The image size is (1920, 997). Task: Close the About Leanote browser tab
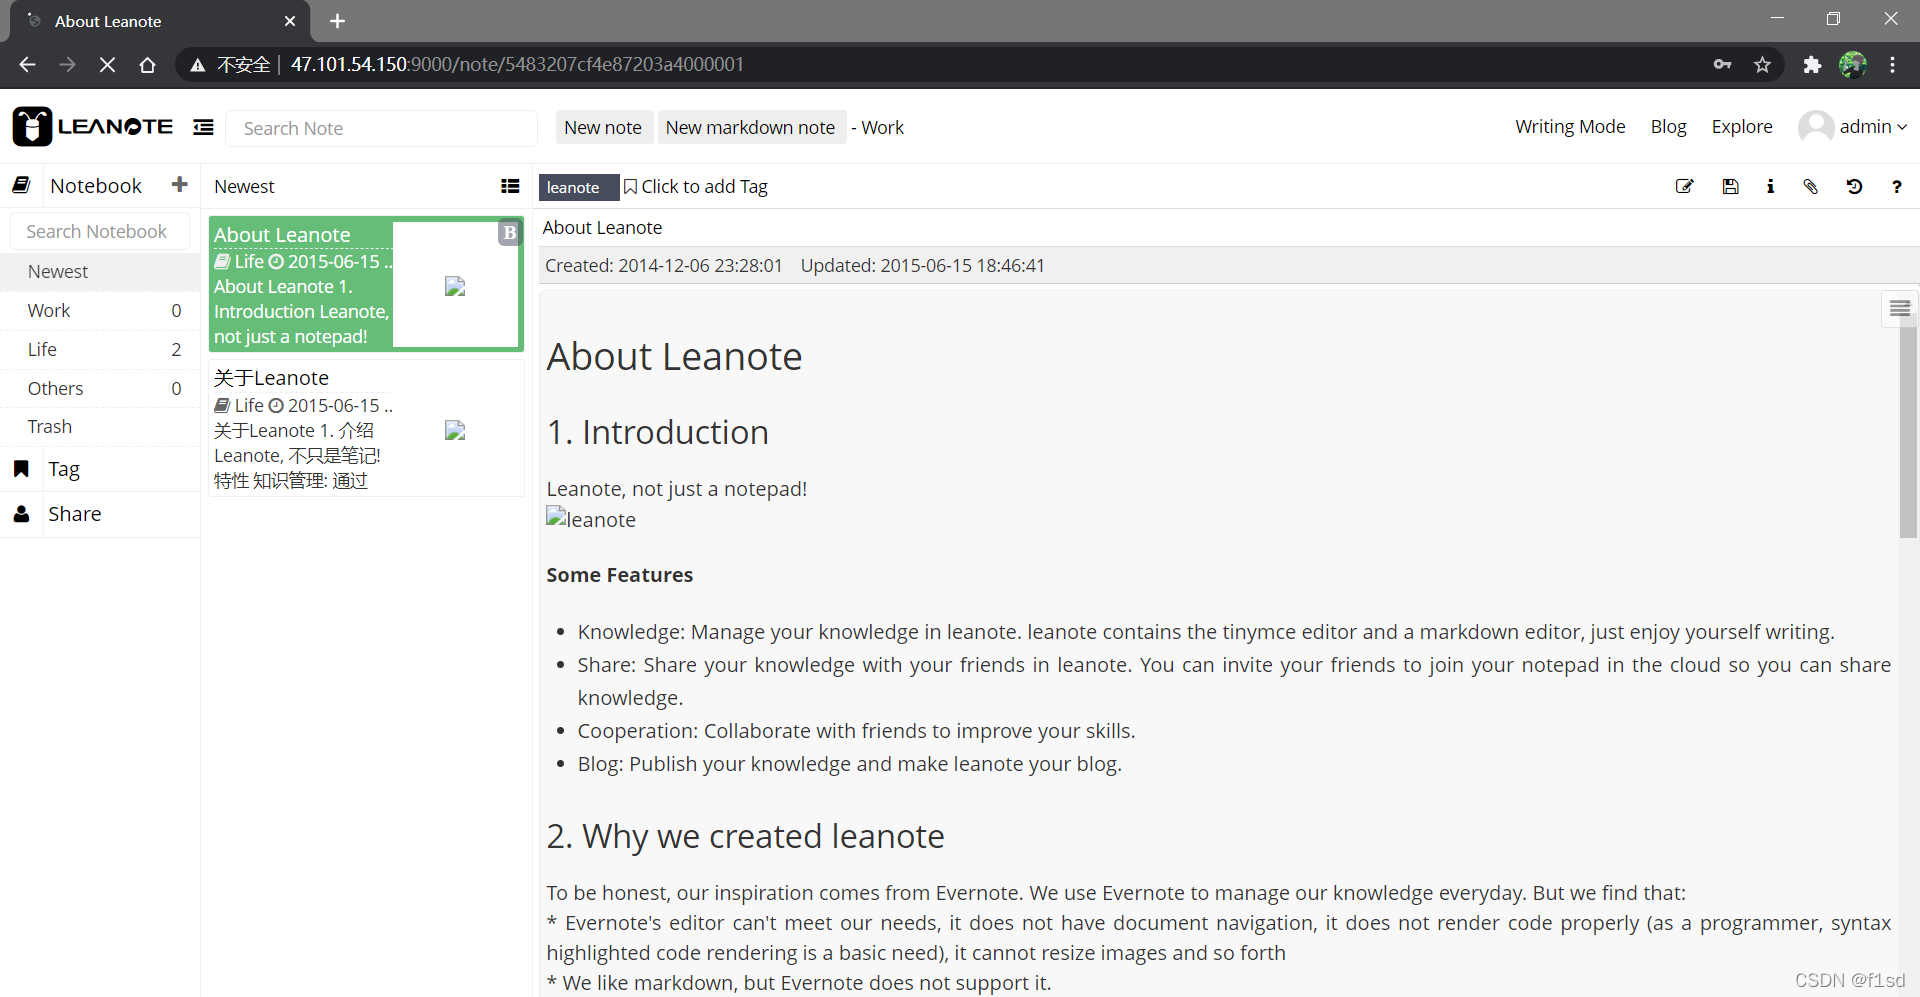coord(290,21)
